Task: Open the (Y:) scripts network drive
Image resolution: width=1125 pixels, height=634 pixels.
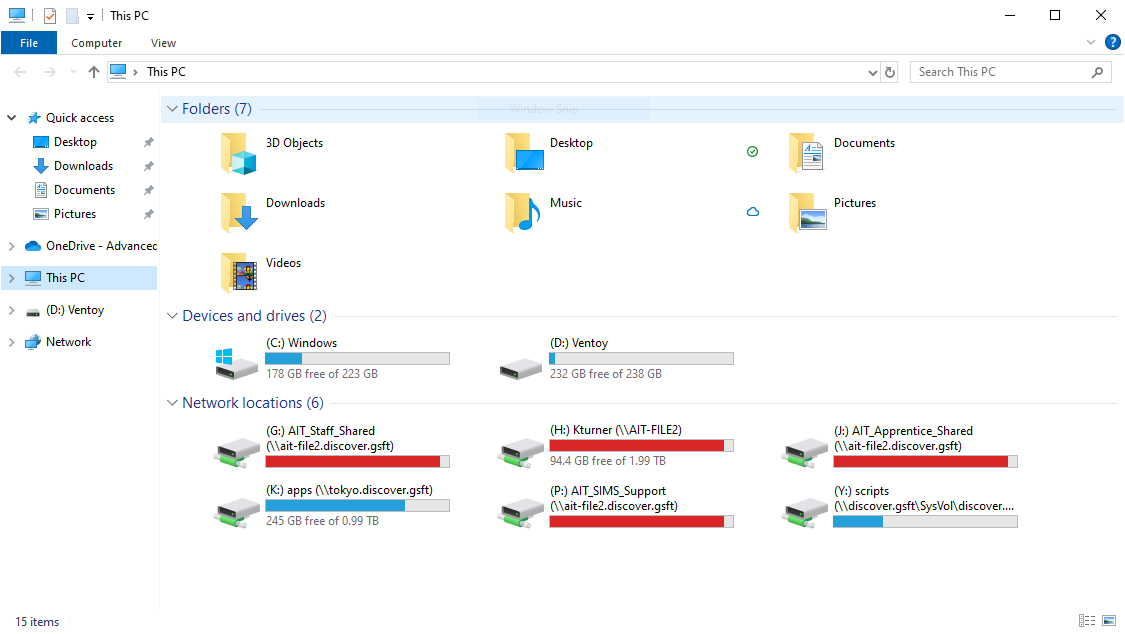Action: point(805,512)
